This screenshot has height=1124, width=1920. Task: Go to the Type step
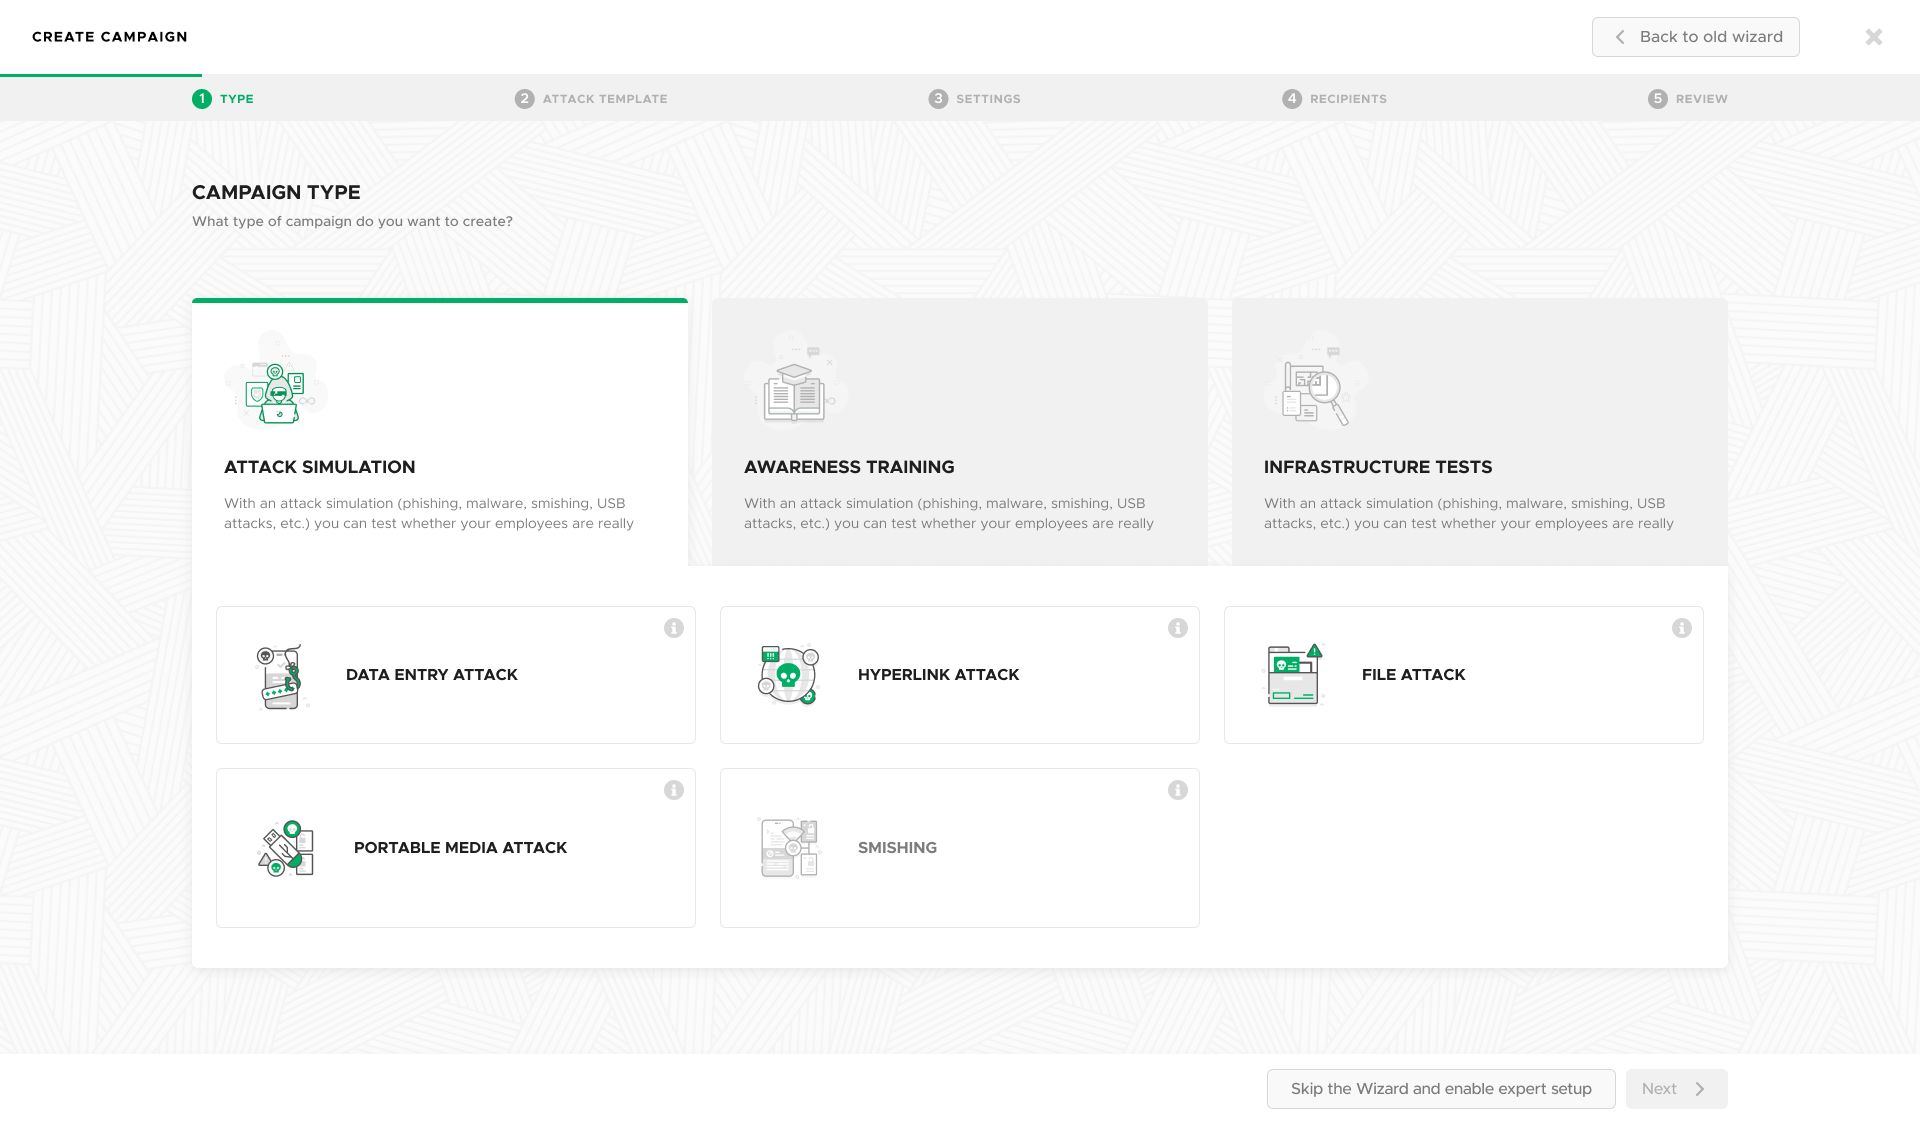click(223, 99)
